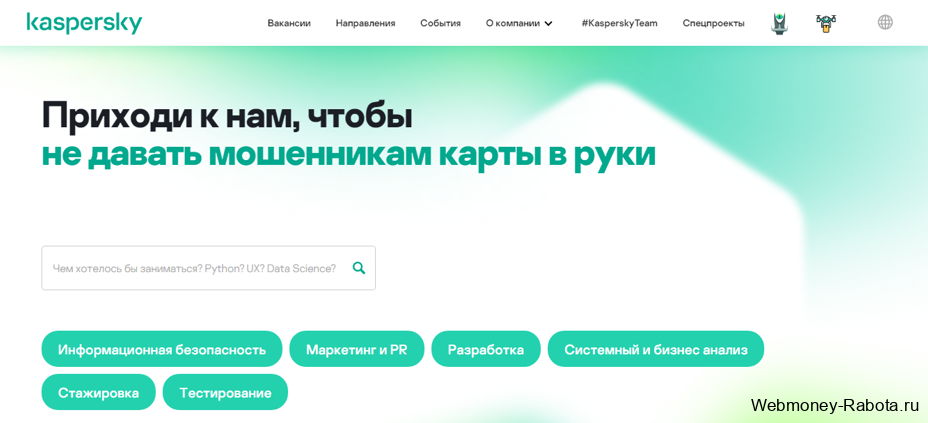Expand the О компании dropdown
Image resolution: width=928 pixels, height=423 pixels.
519,23
